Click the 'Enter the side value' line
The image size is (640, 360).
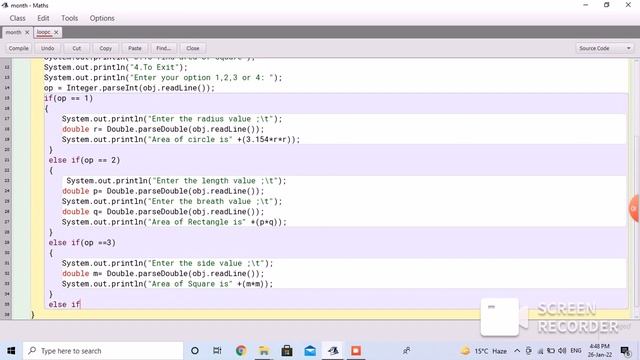(167, 263)
